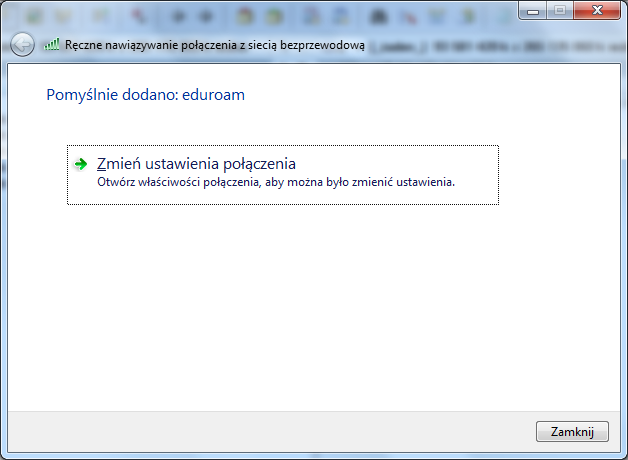The width and height of the screenshot is (628, 460).
Task: Click the back arrow button in wizard header
Action: [x=22, y=45]
